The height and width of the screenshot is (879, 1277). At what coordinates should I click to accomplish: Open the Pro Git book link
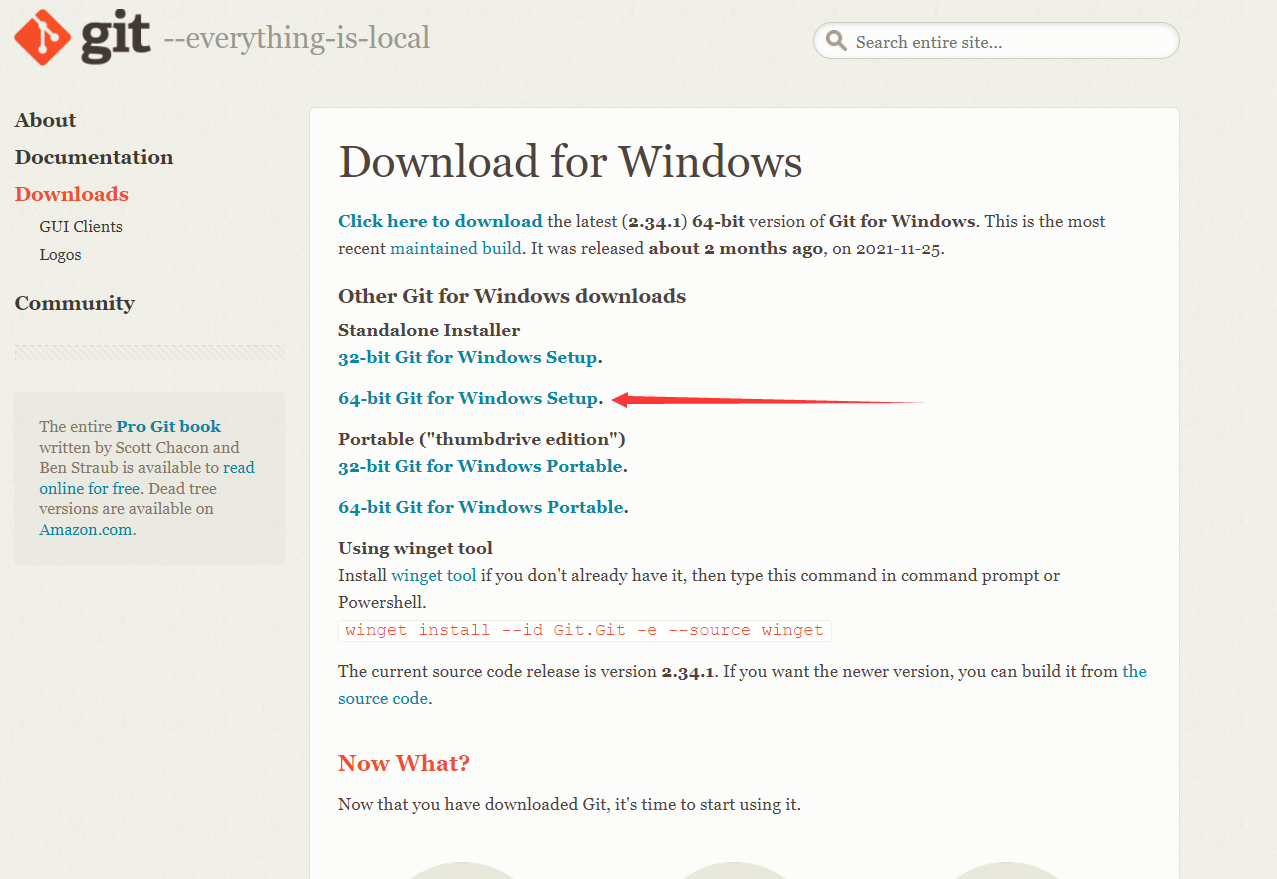click(x=168, y=426)
